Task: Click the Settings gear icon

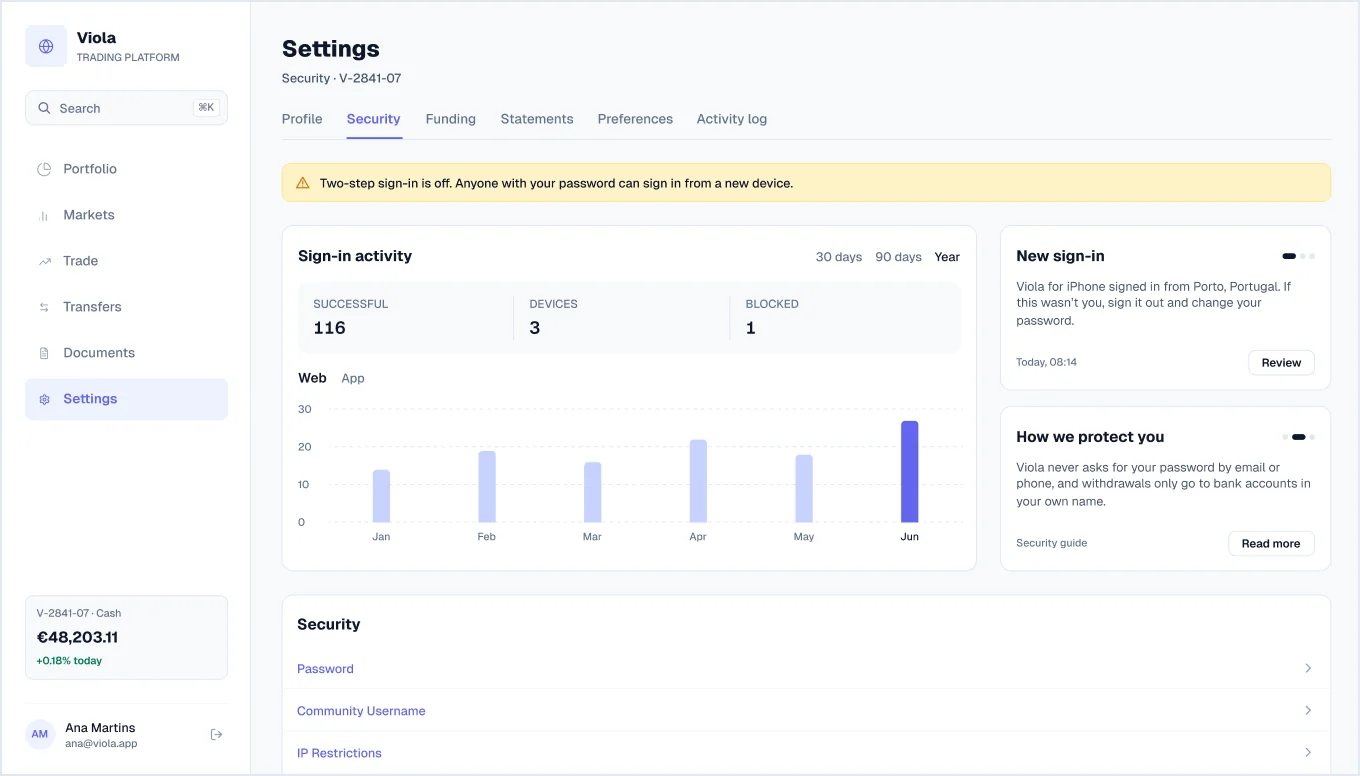Action: click(44, 399)
